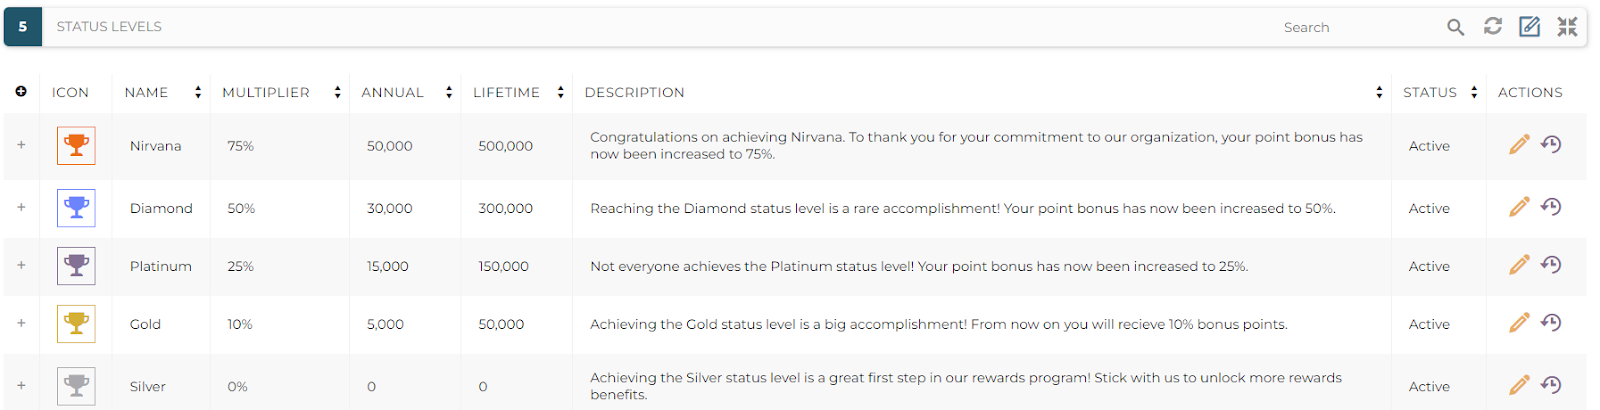Edit the Gold level with pencil
The height and width of the screenshot is (410, 1600).
click(x=1519, y=323)
